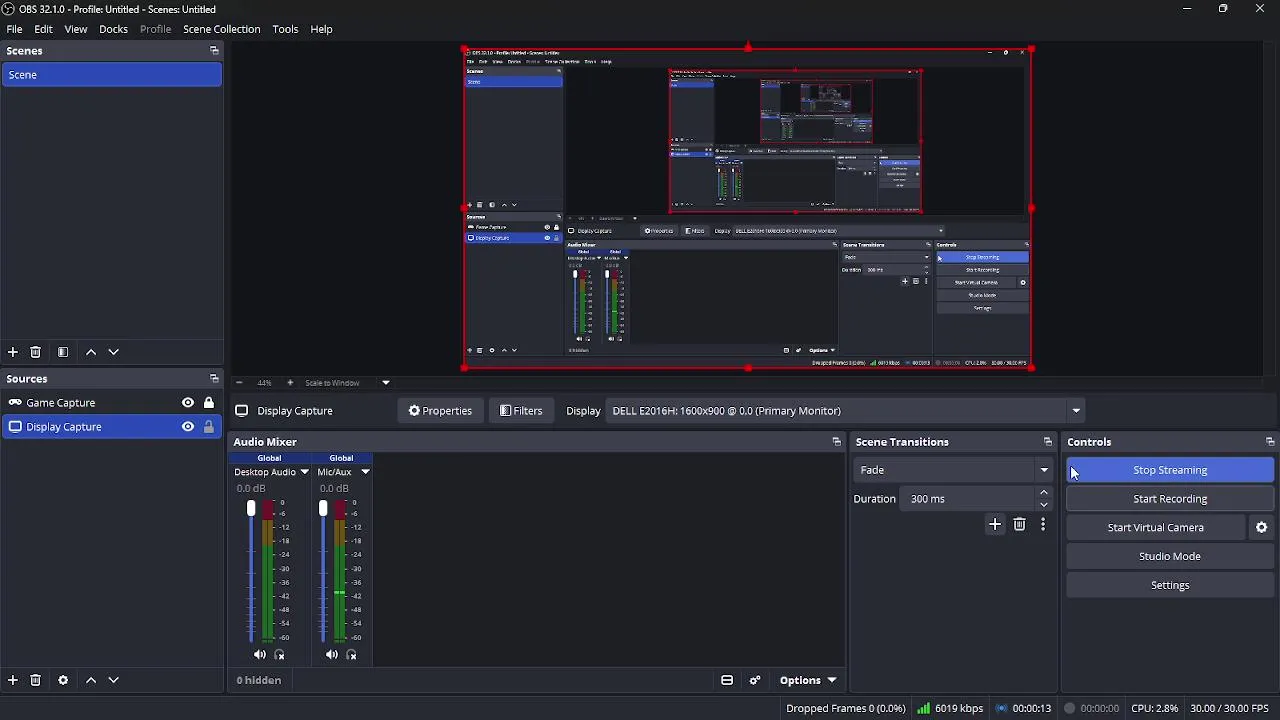
Task: Open the Help menu
Action: pos(321,29)
